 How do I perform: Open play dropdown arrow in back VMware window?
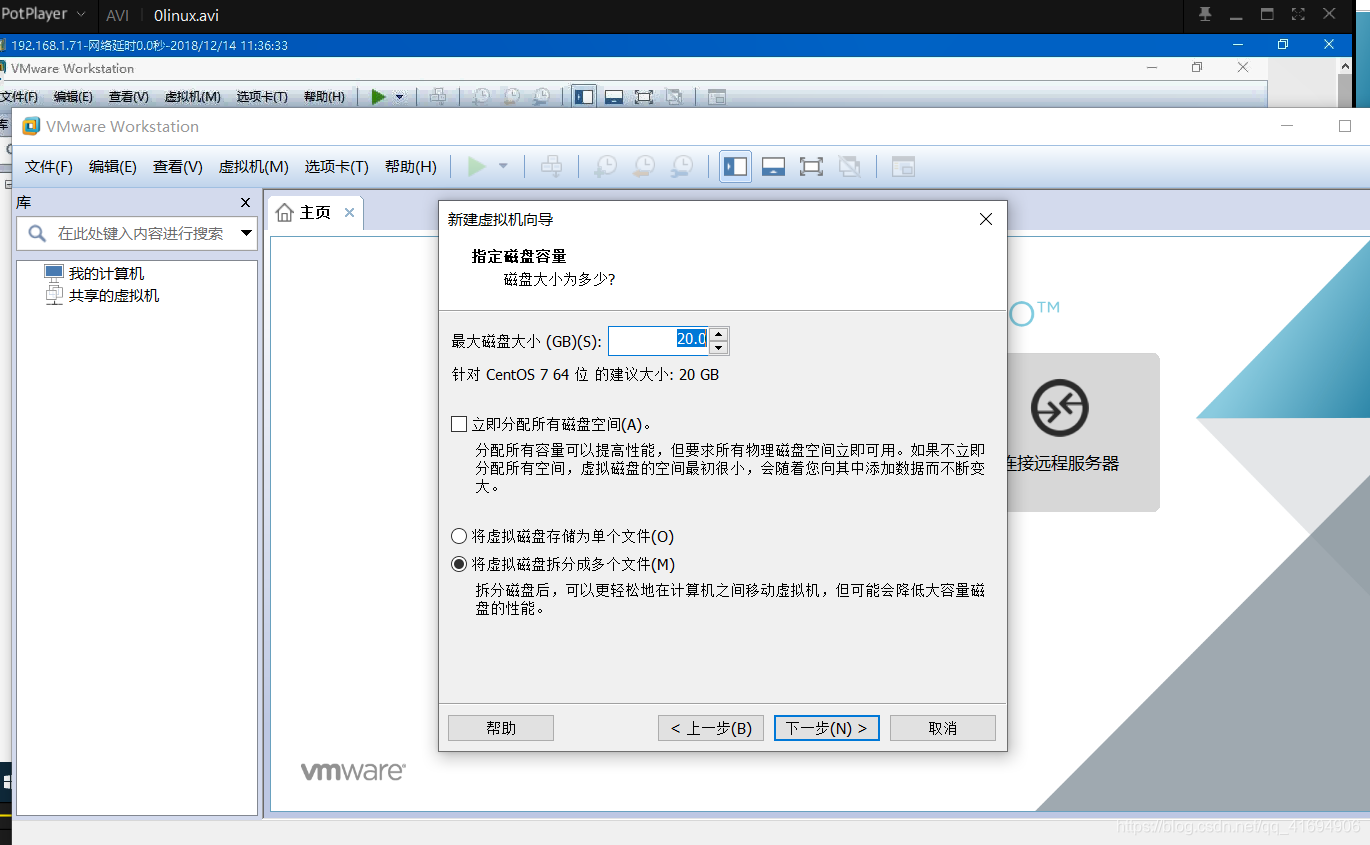(399, 97)
